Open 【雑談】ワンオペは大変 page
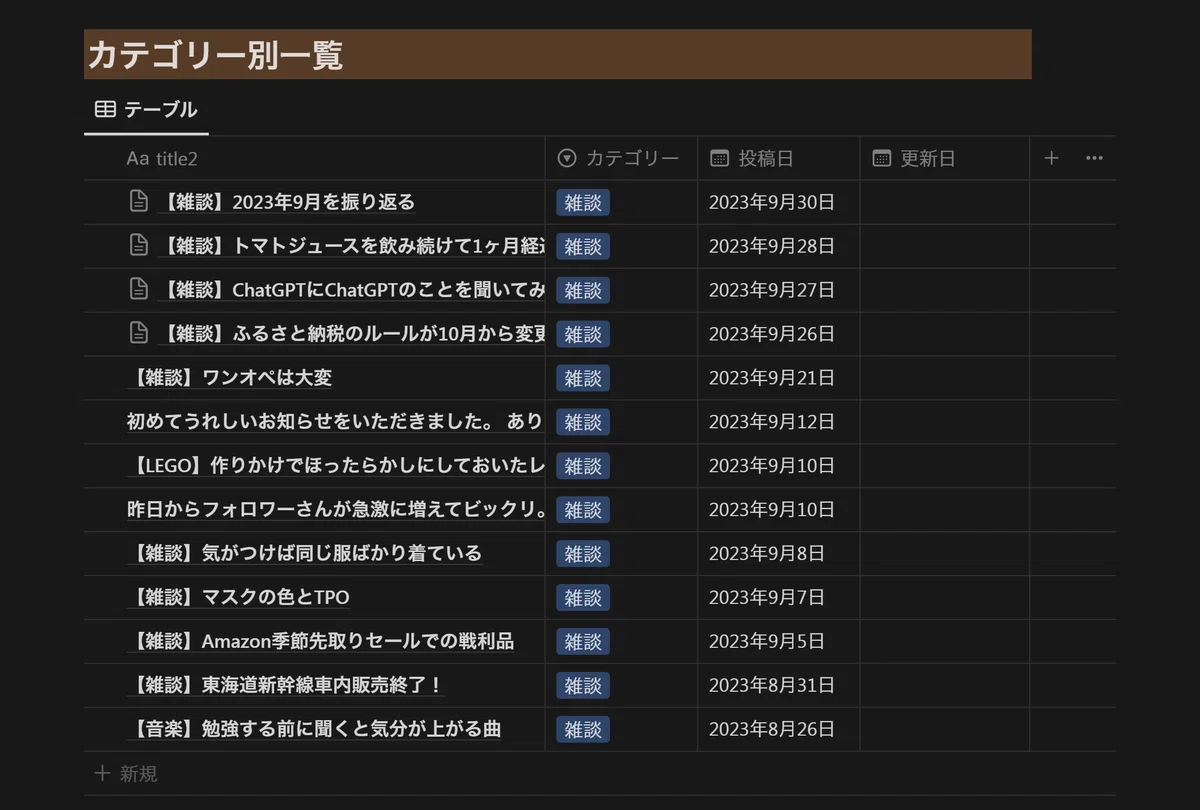The width and height of the screenshot is (1200, 810). [229, 378]
